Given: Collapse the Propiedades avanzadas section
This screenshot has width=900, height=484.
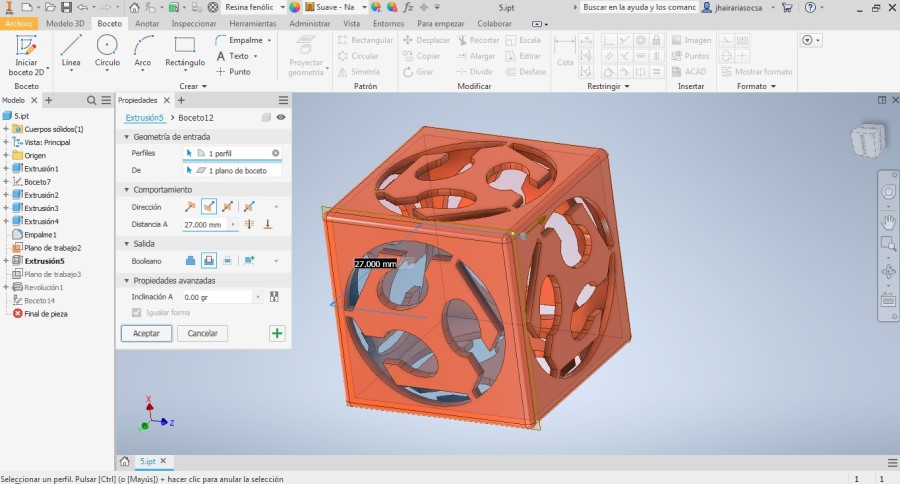Looking at the screenshot, I should tap(127, 281).
